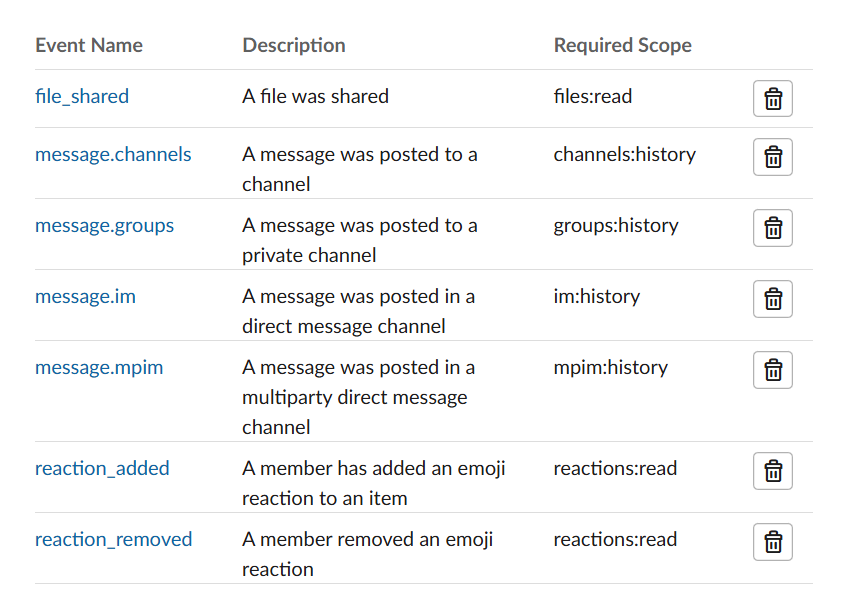This screenshot has height=600, width=848.
Task: Open the reaction_removed event link
Action: [114, 539]
